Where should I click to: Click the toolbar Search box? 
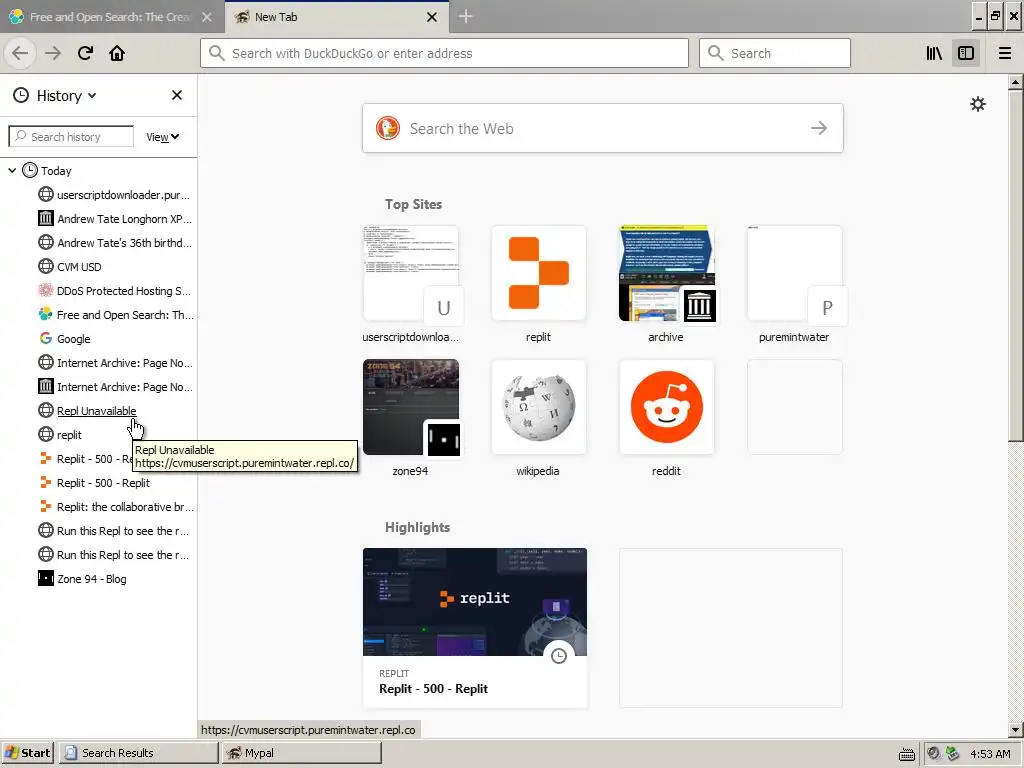coord(775,53)
